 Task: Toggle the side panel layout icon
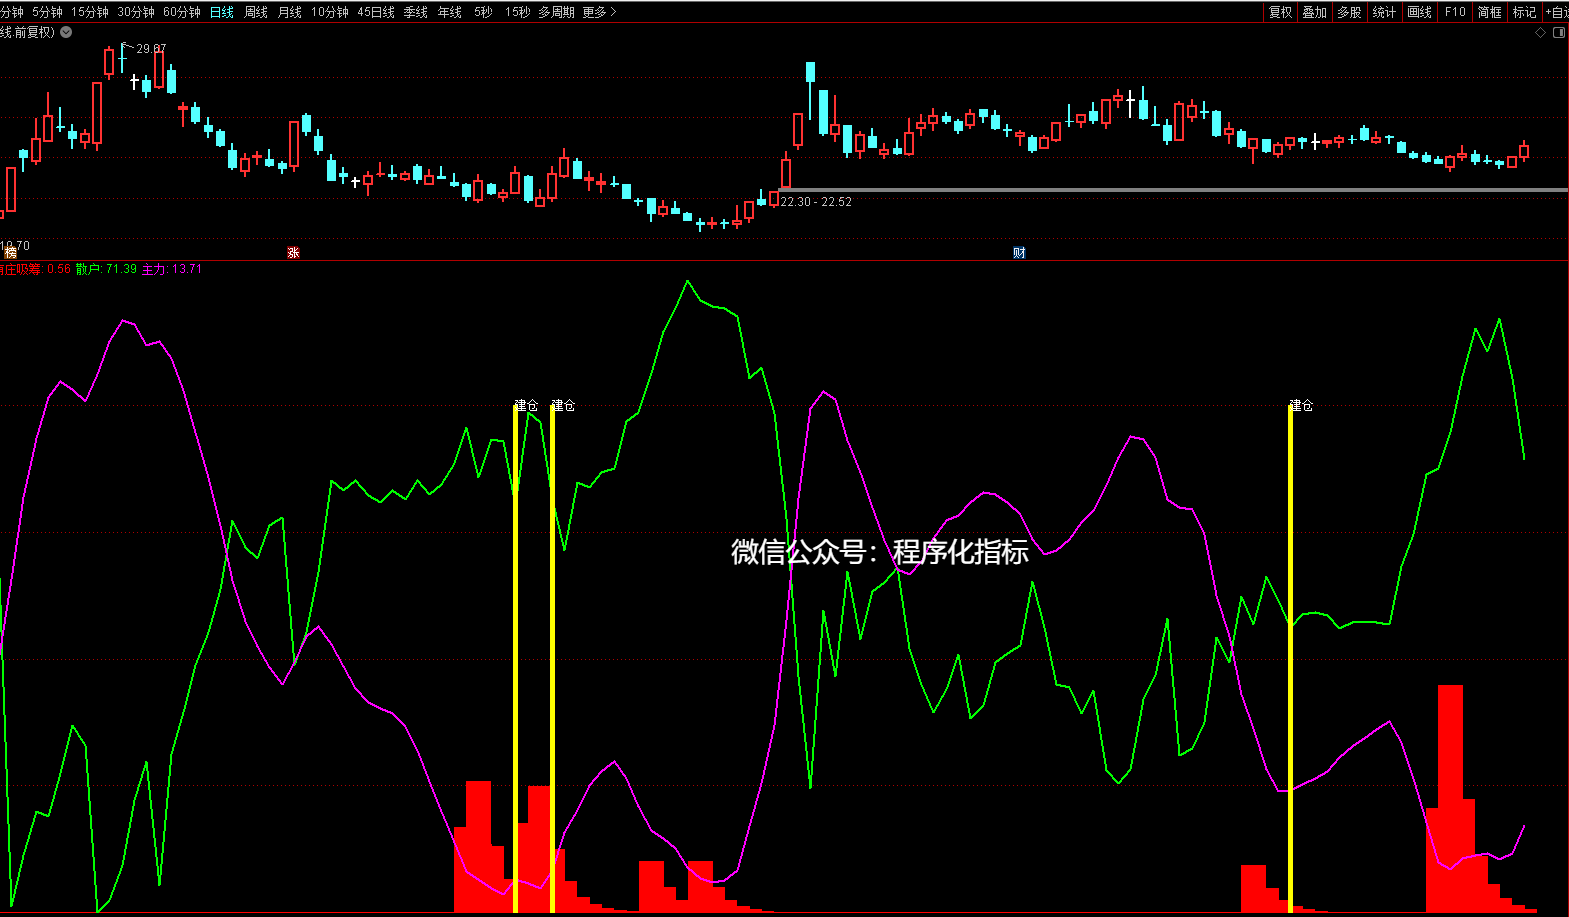point(1558,33)
